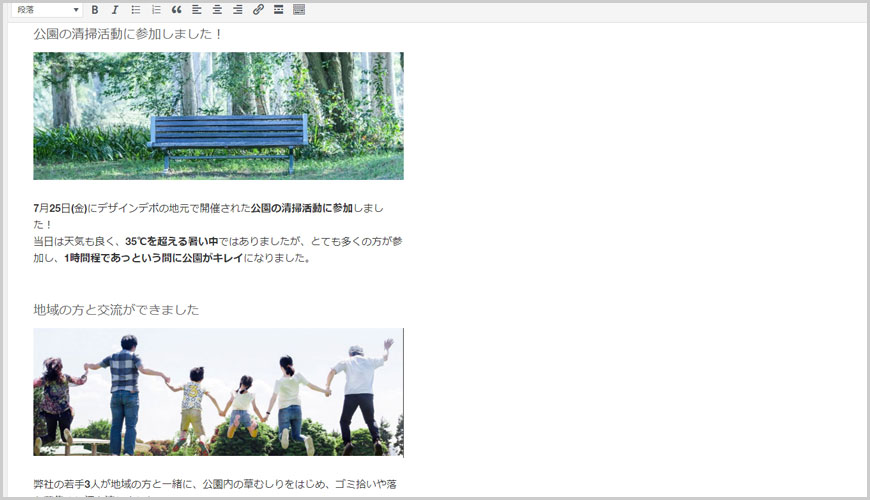Apply blockquote formatting
The height and width of the screenshot is (500, 870).
click(x=176, y=10)
